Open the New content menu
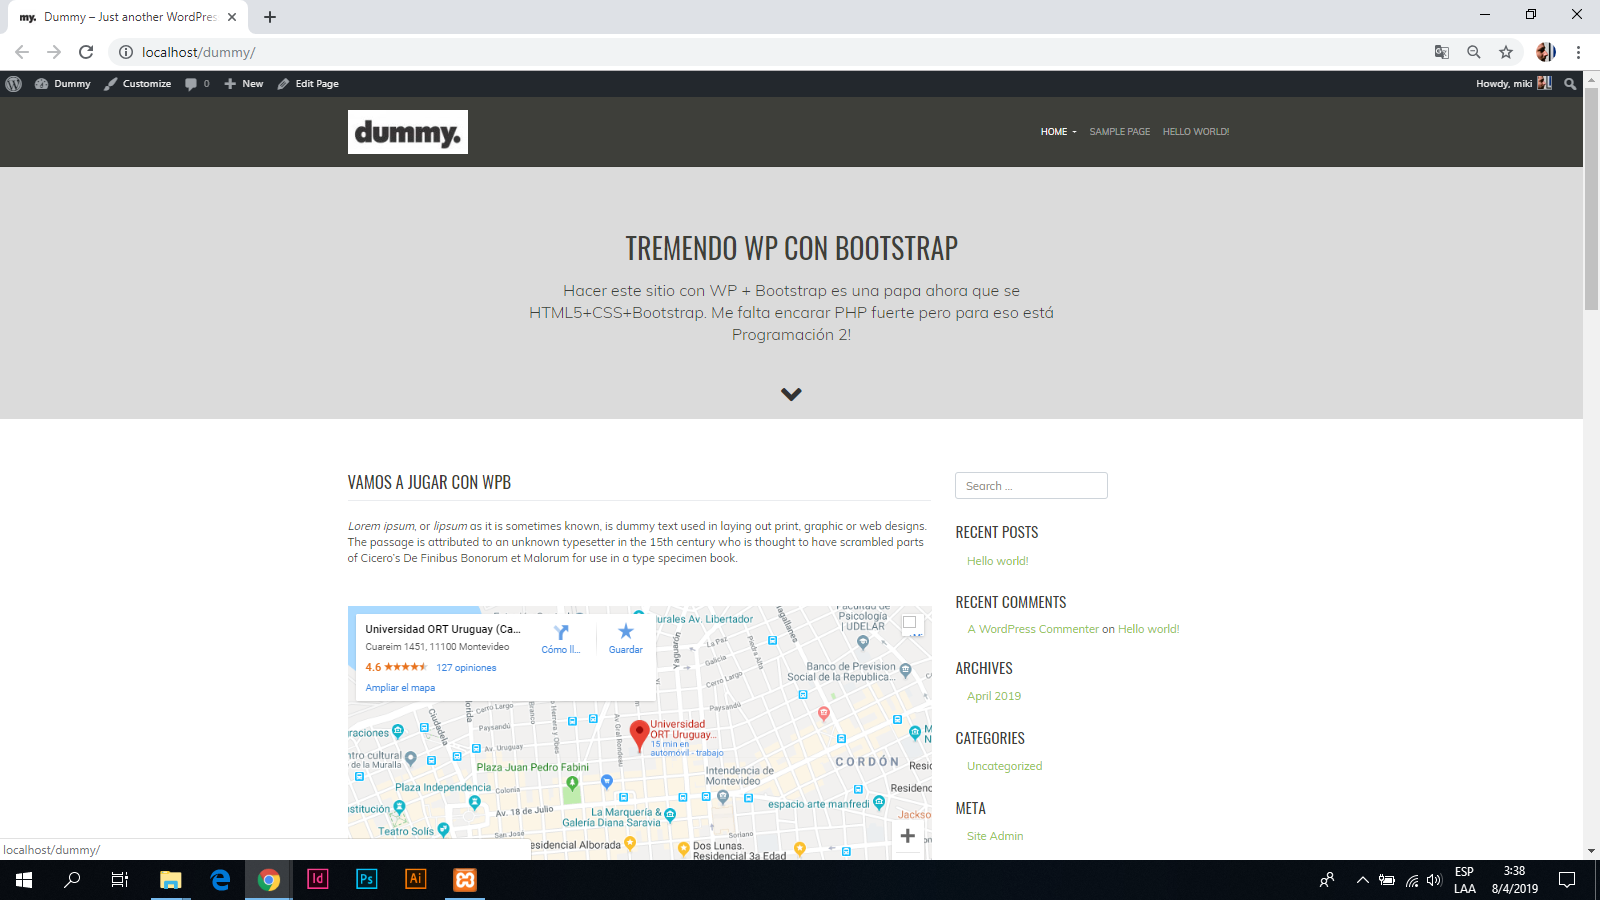 (x=244, y=84)
